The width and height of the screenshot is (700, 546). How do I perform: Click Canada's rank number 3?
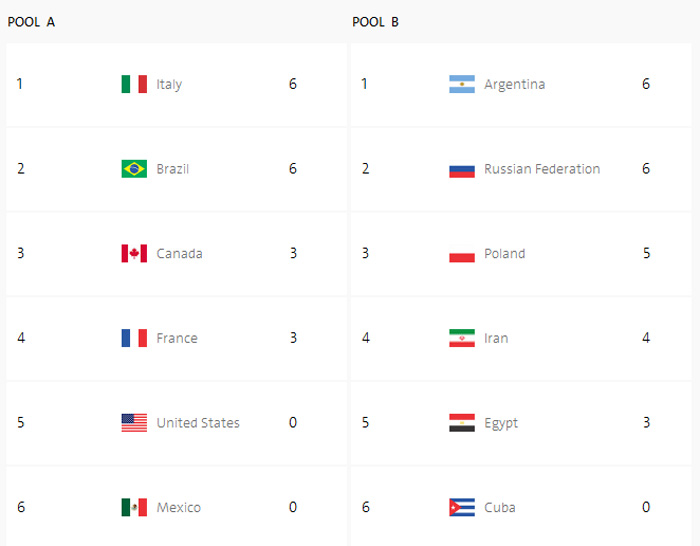(x=20, y=253)
